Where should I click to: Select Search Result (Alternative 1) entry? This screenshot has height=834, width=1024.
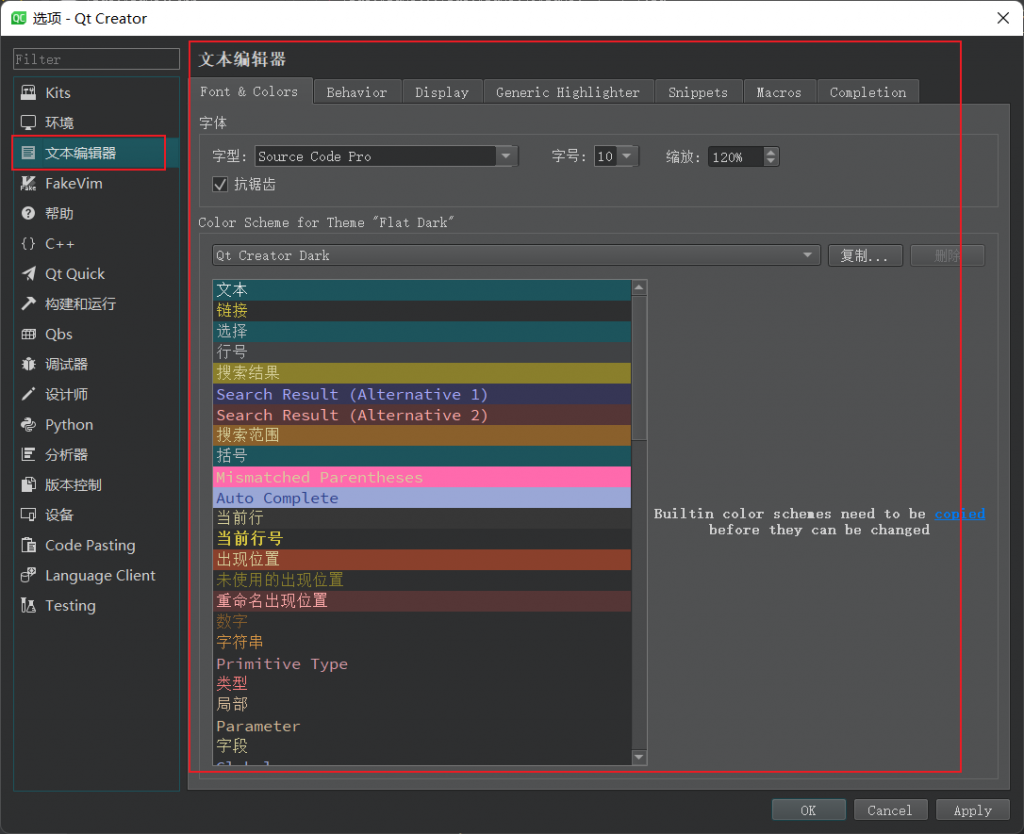(422, 394)
